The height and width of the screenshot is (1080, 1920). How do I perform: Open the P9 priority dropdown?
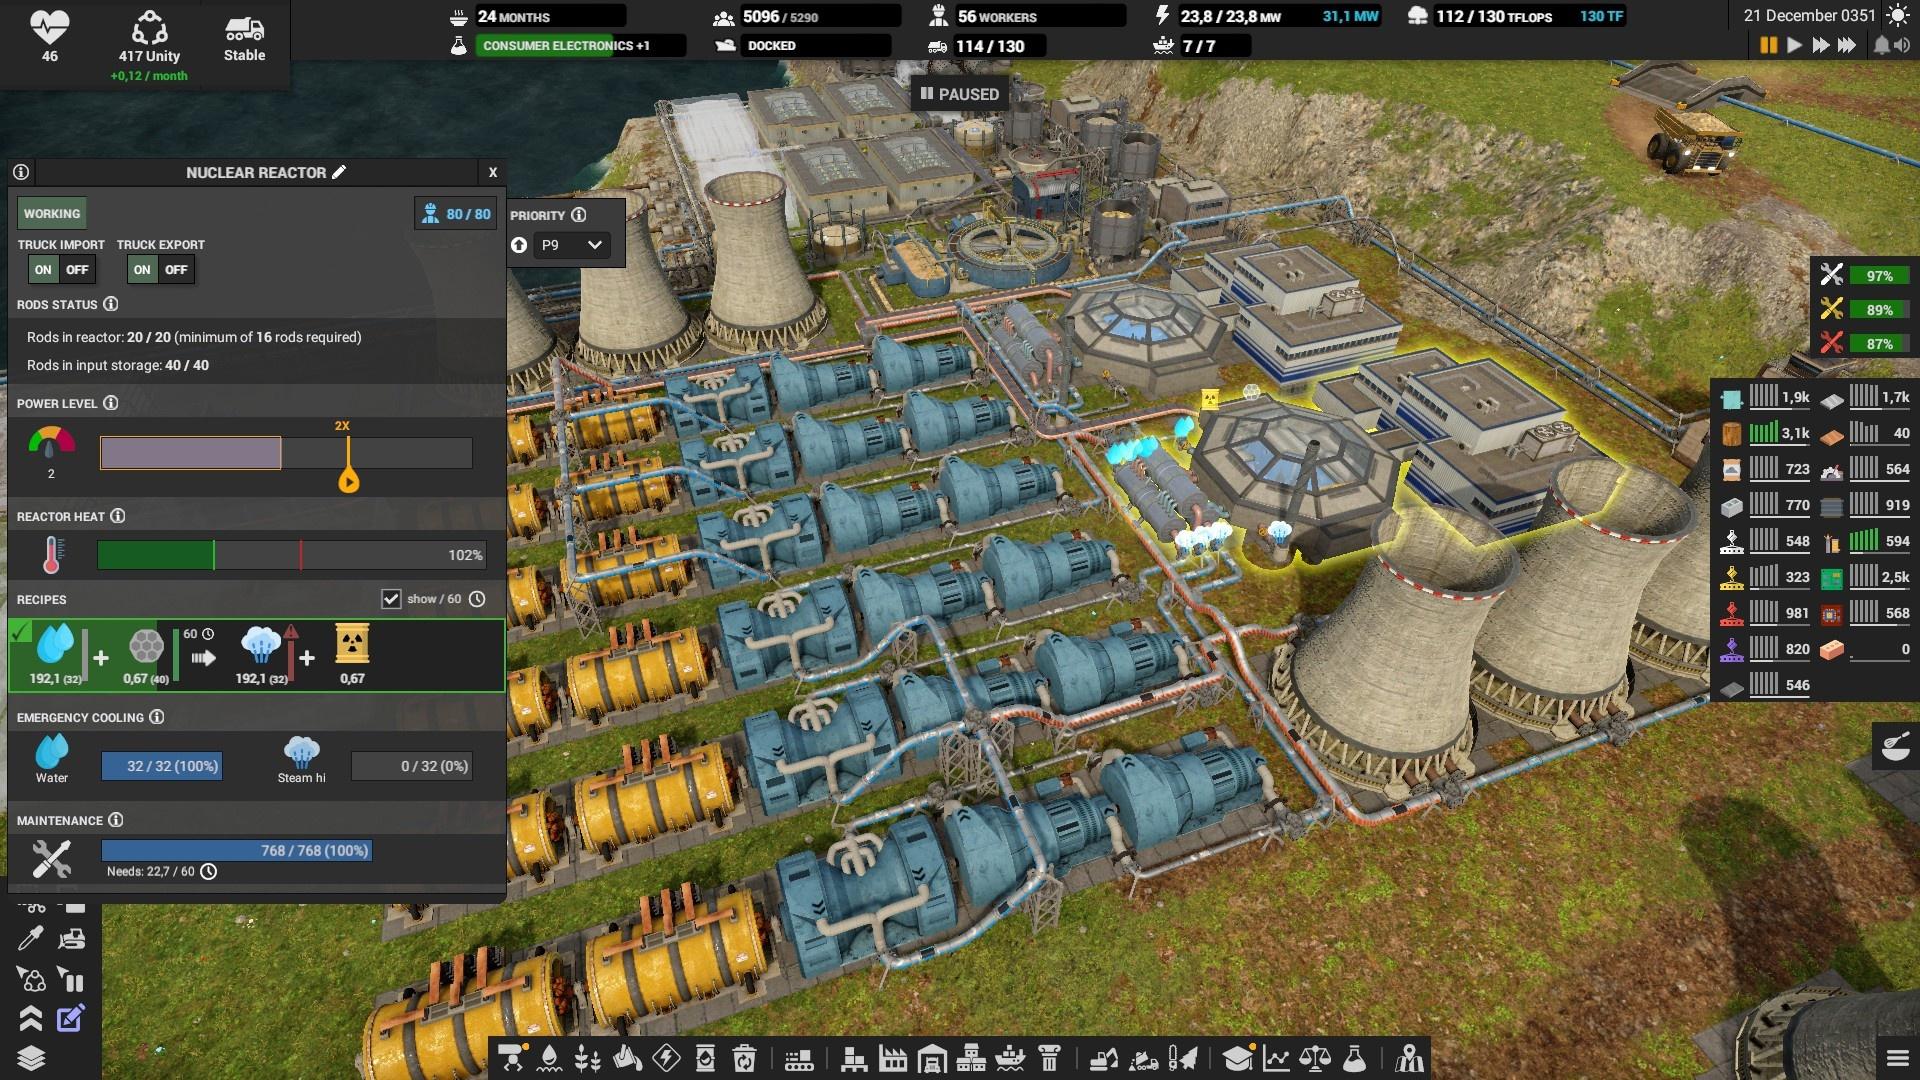pyautogui.click(x=572, y=245)
